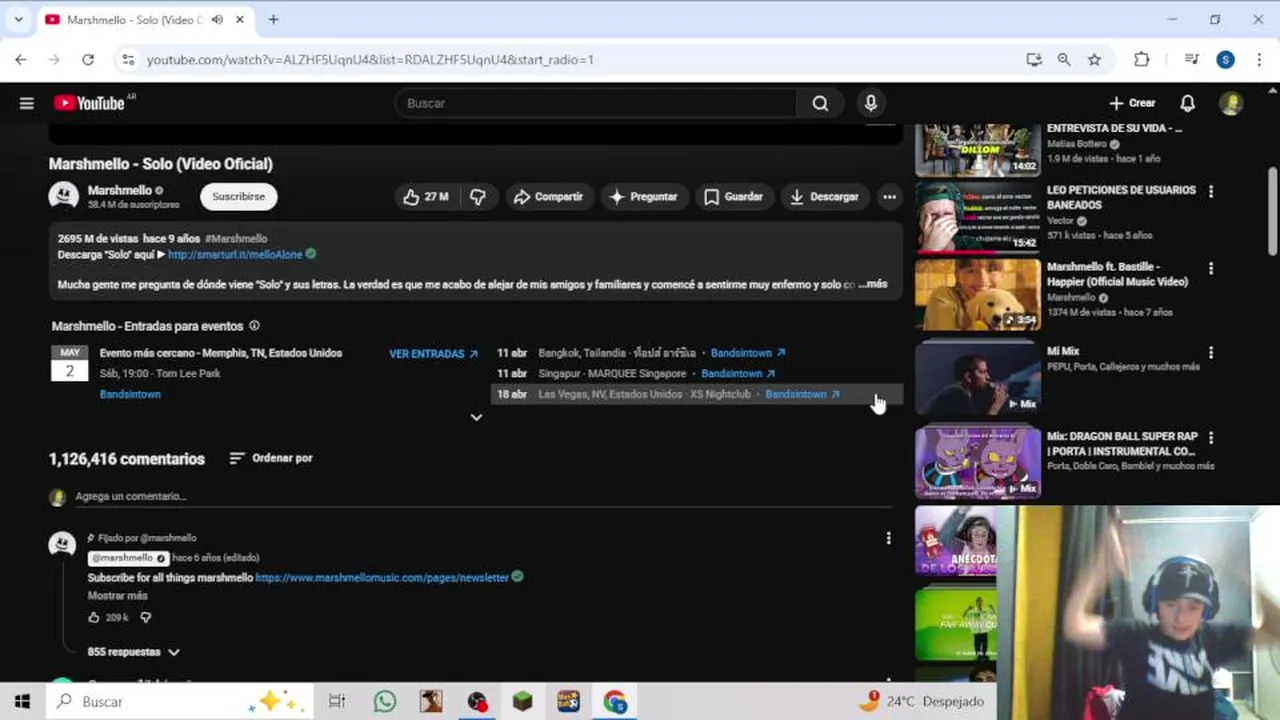The height and width of the screenshot is (720, 1280).
Task: Open options for Marshmello ft. Bastille video
Action: [1211, 269]
